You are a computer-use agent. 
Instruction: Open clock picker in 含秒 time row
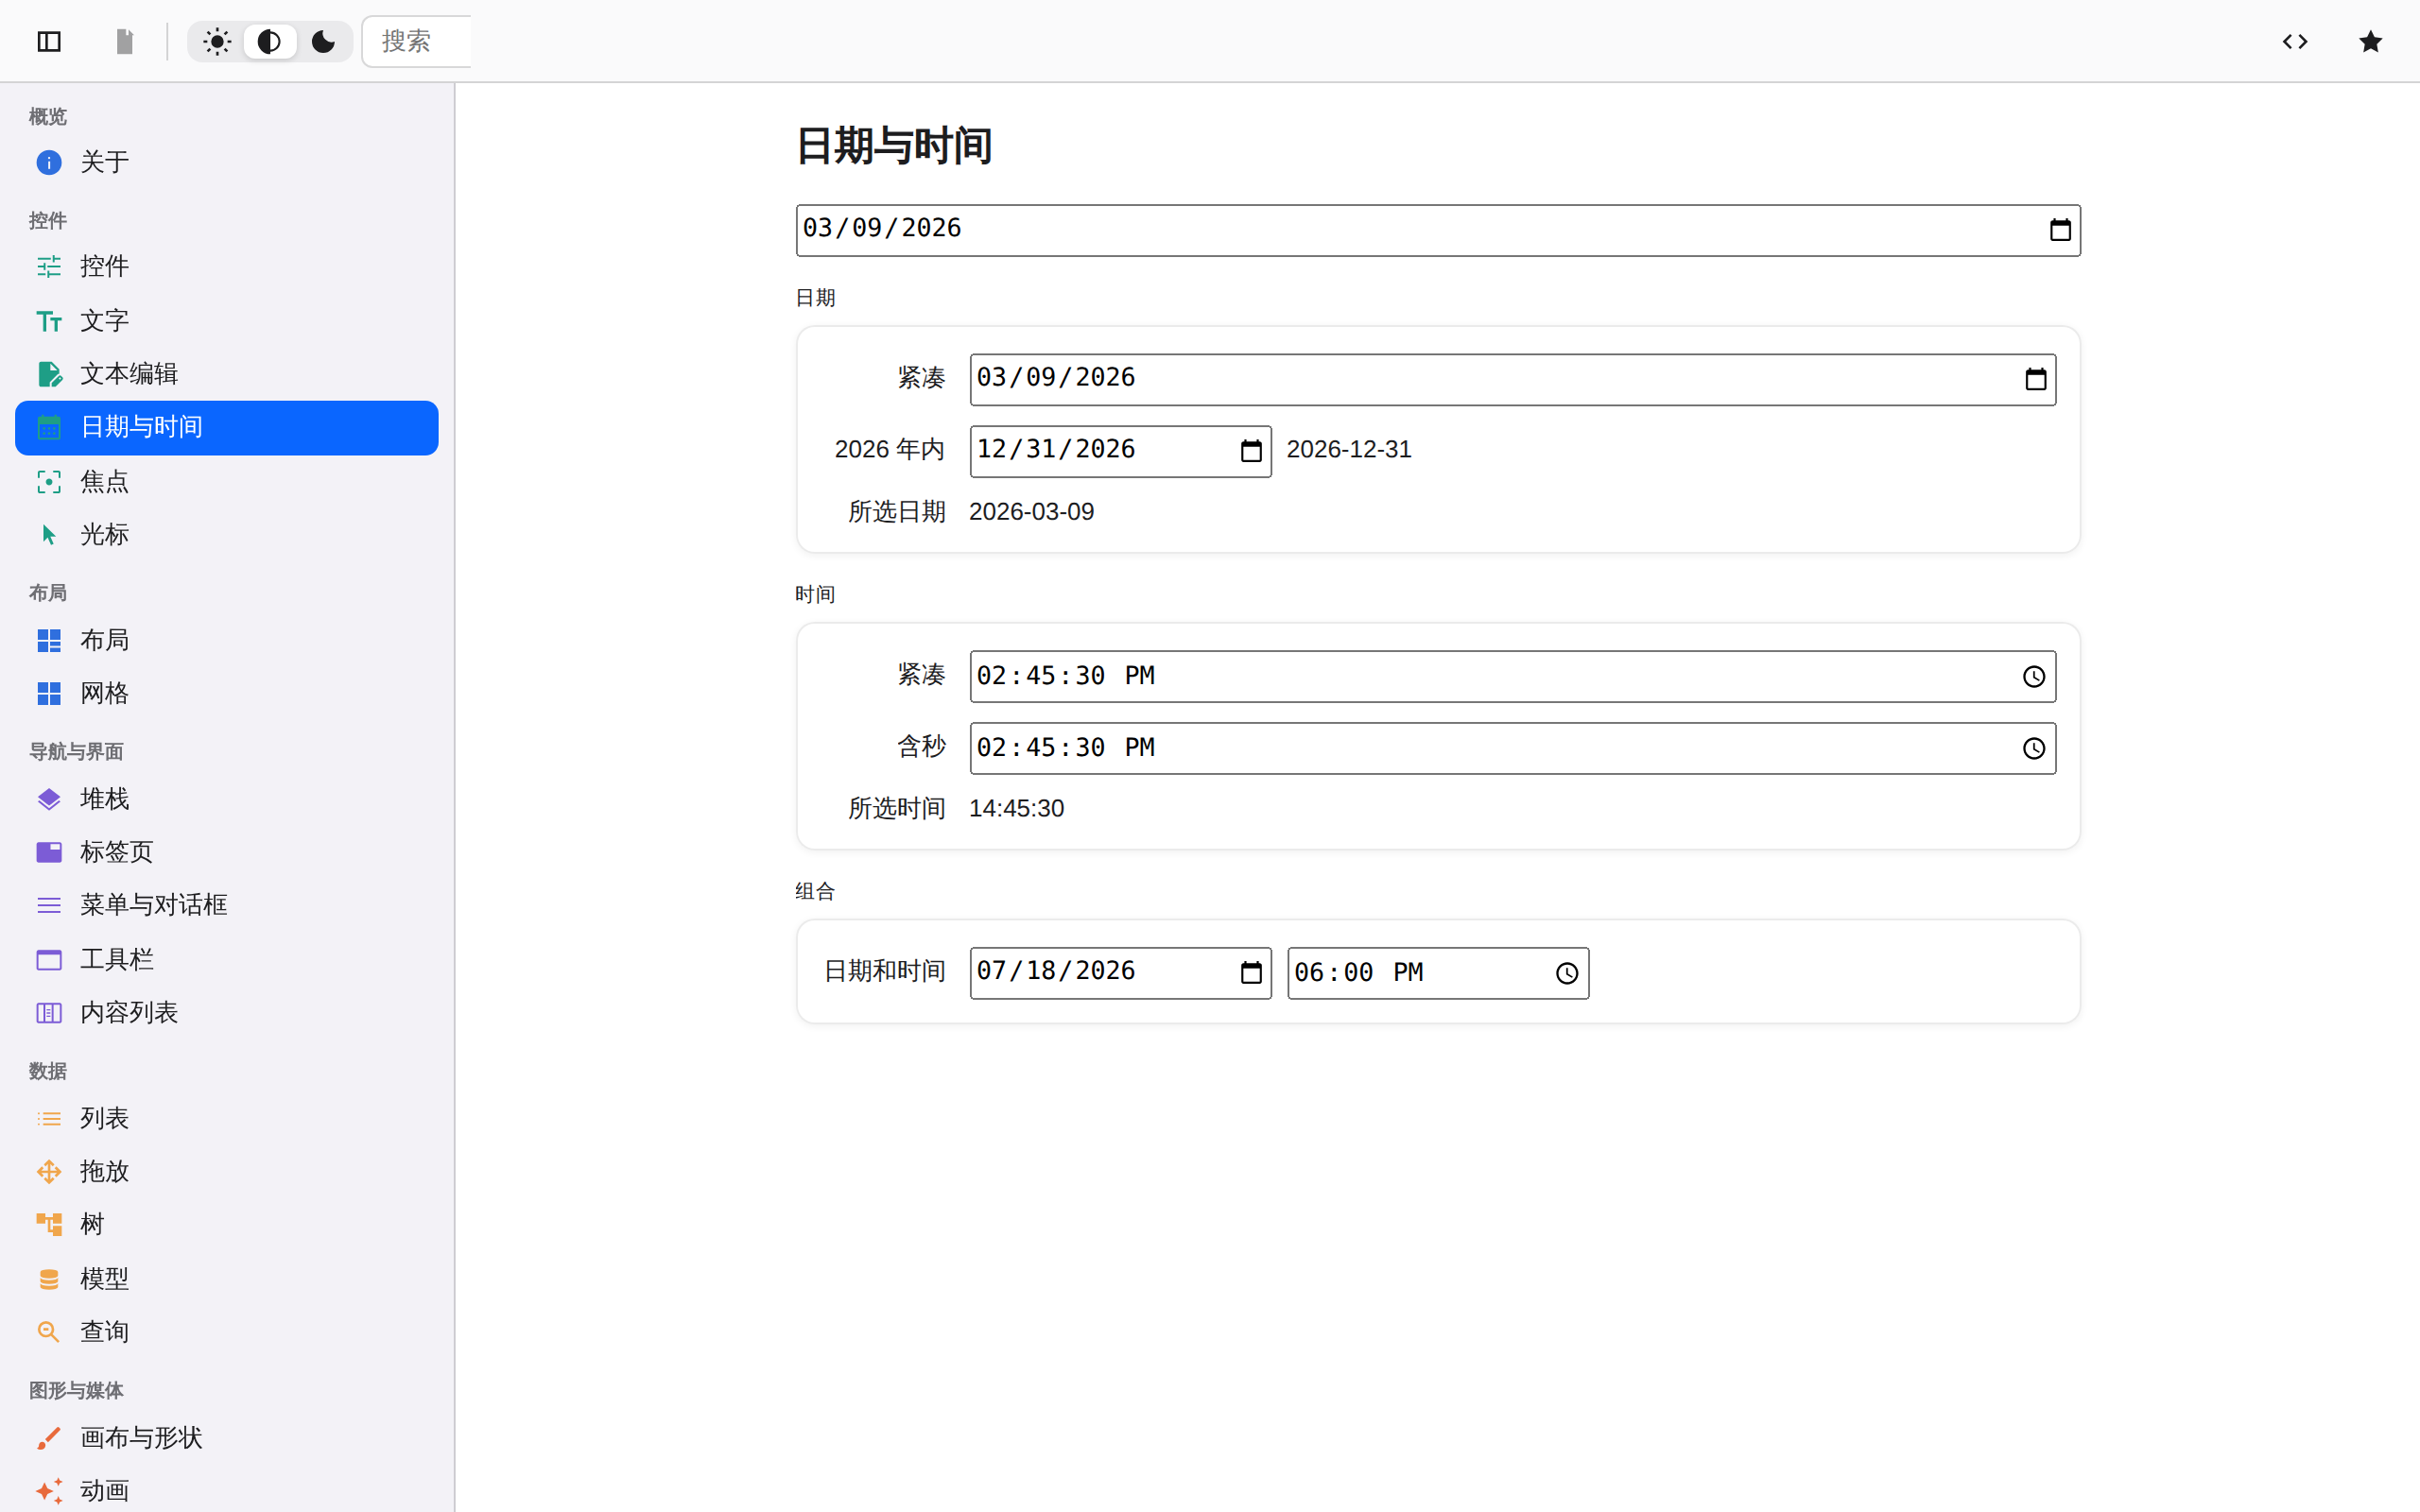click(x=2033, y=748)
